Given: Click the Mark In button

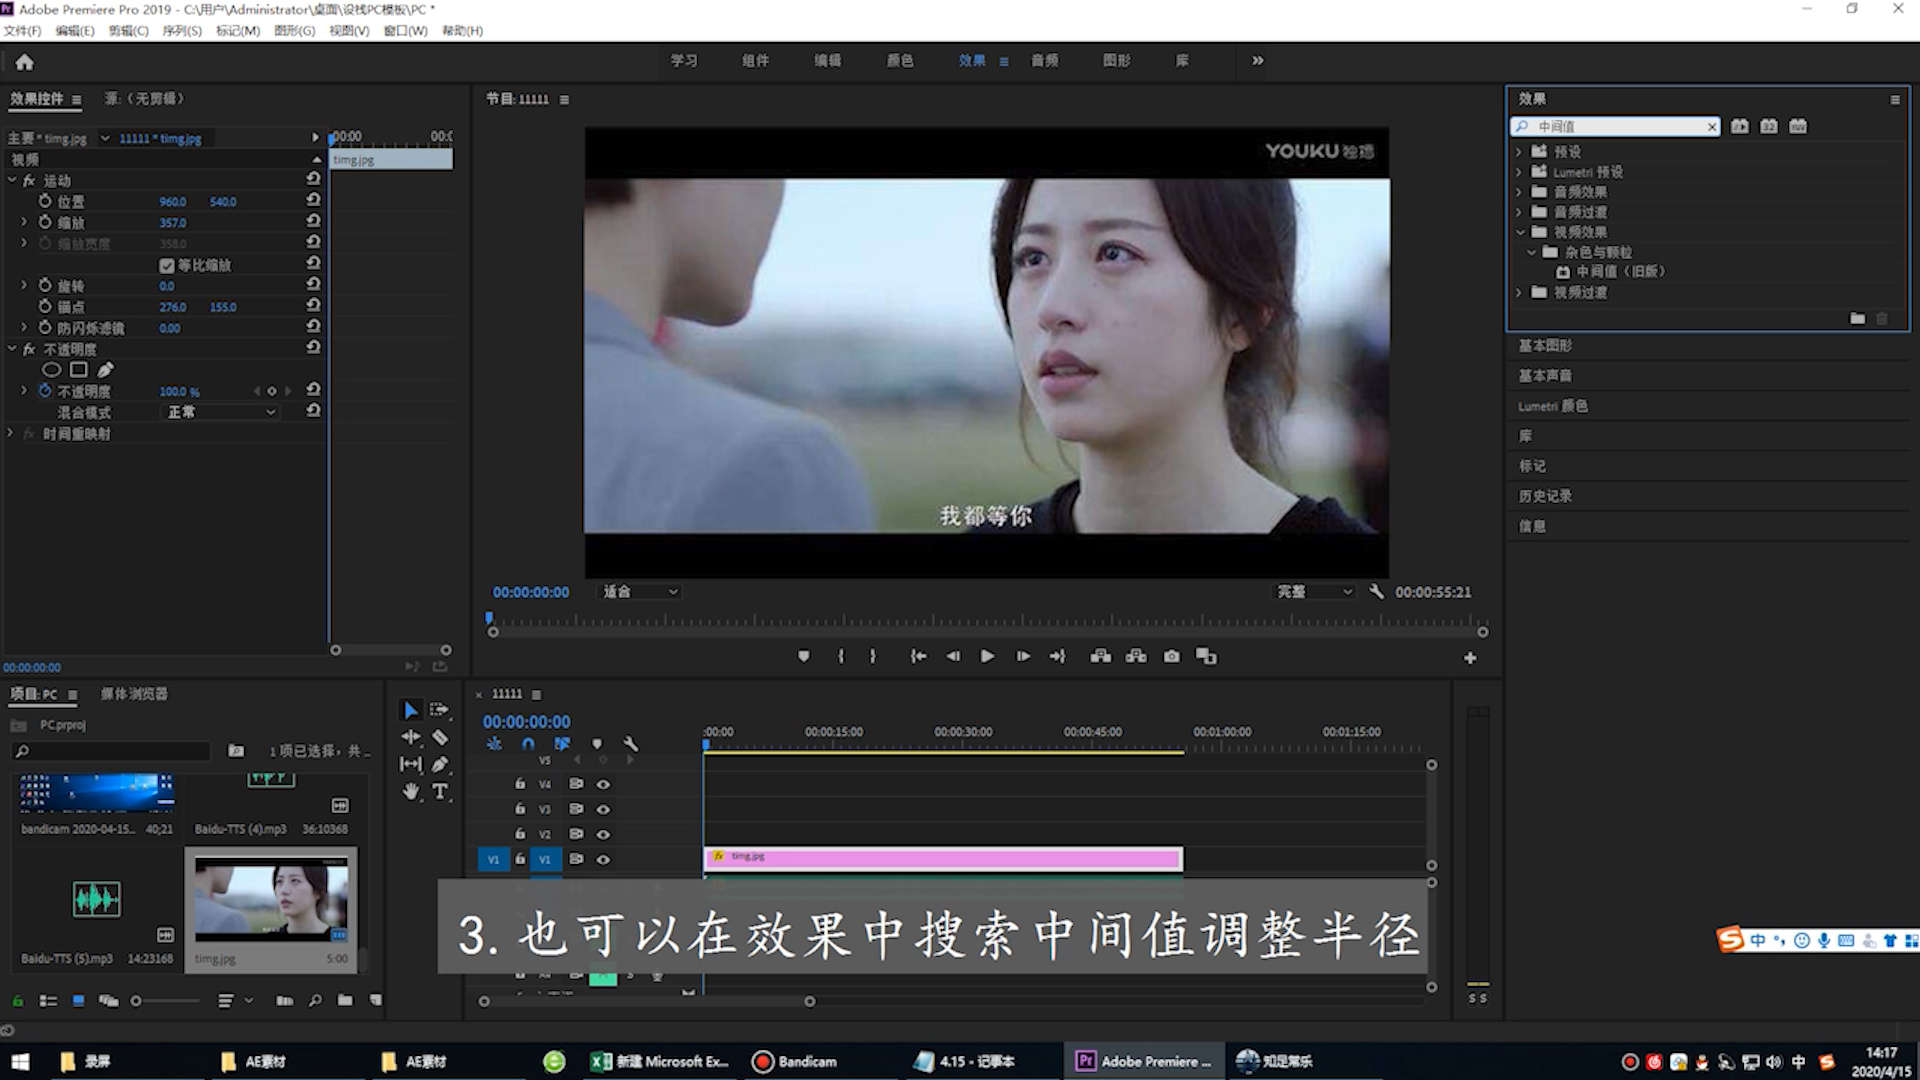Looking at the screenshot, I should [840, 656].
